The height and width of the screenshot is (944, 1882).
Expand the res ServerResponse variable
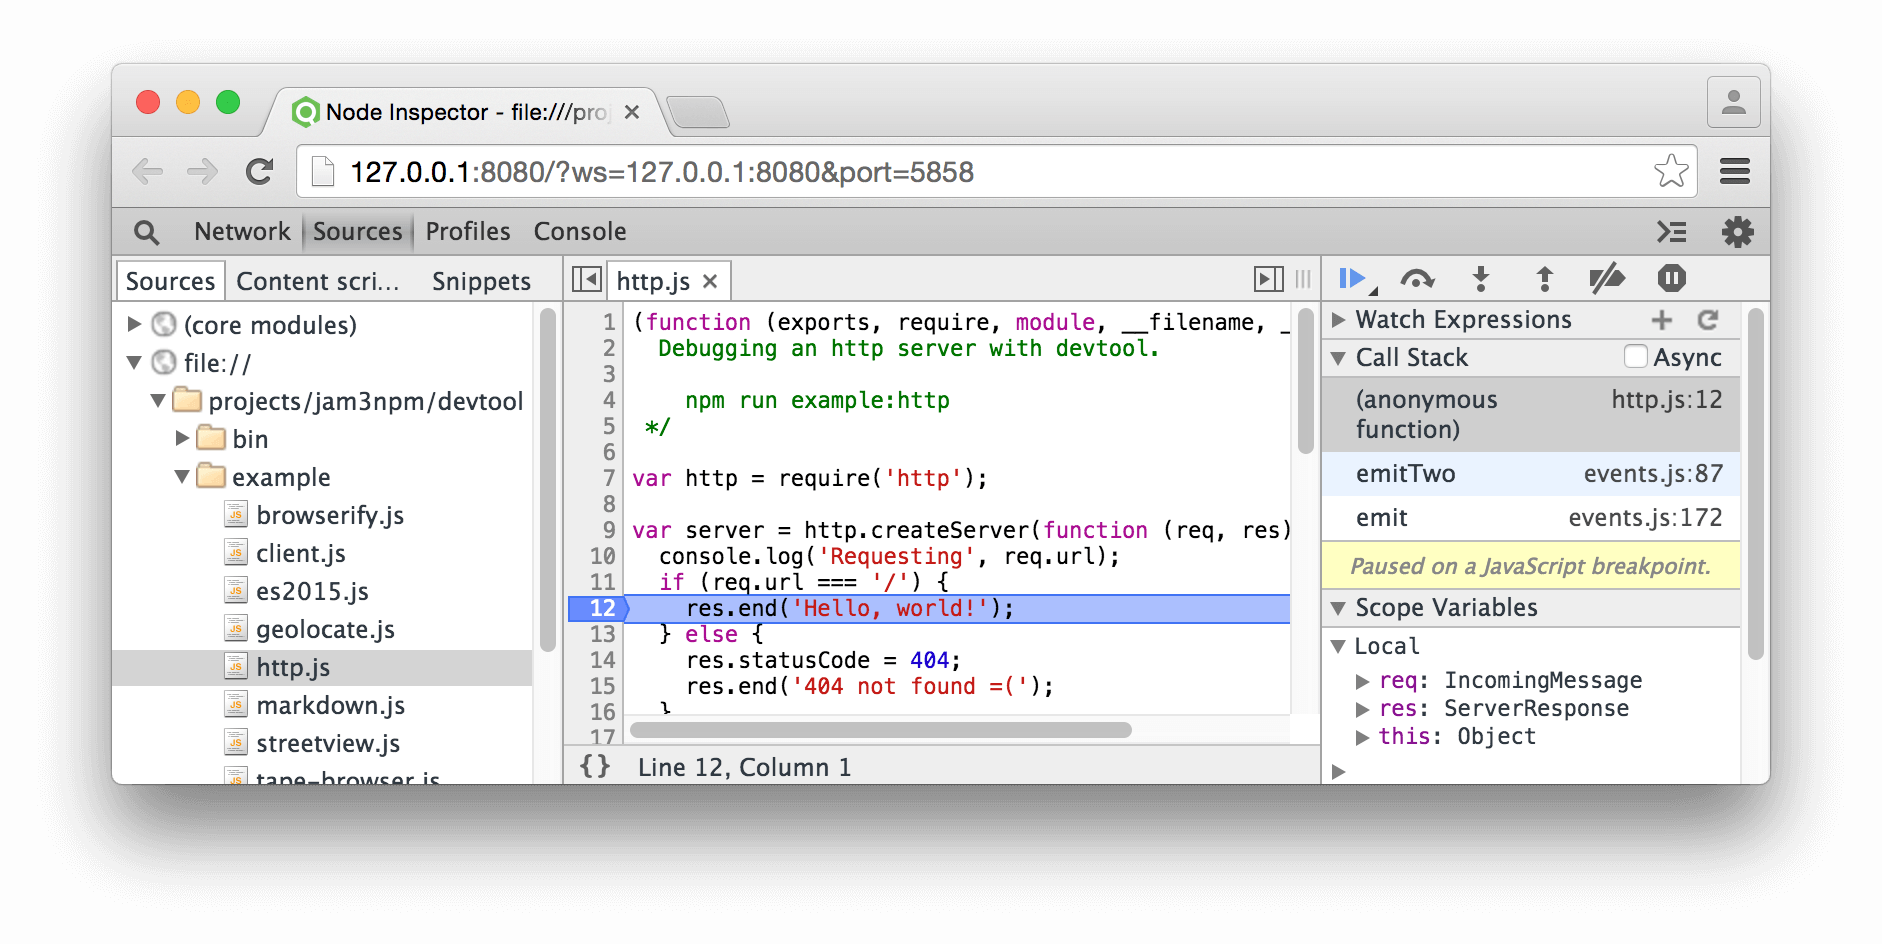click(1364, 708)
